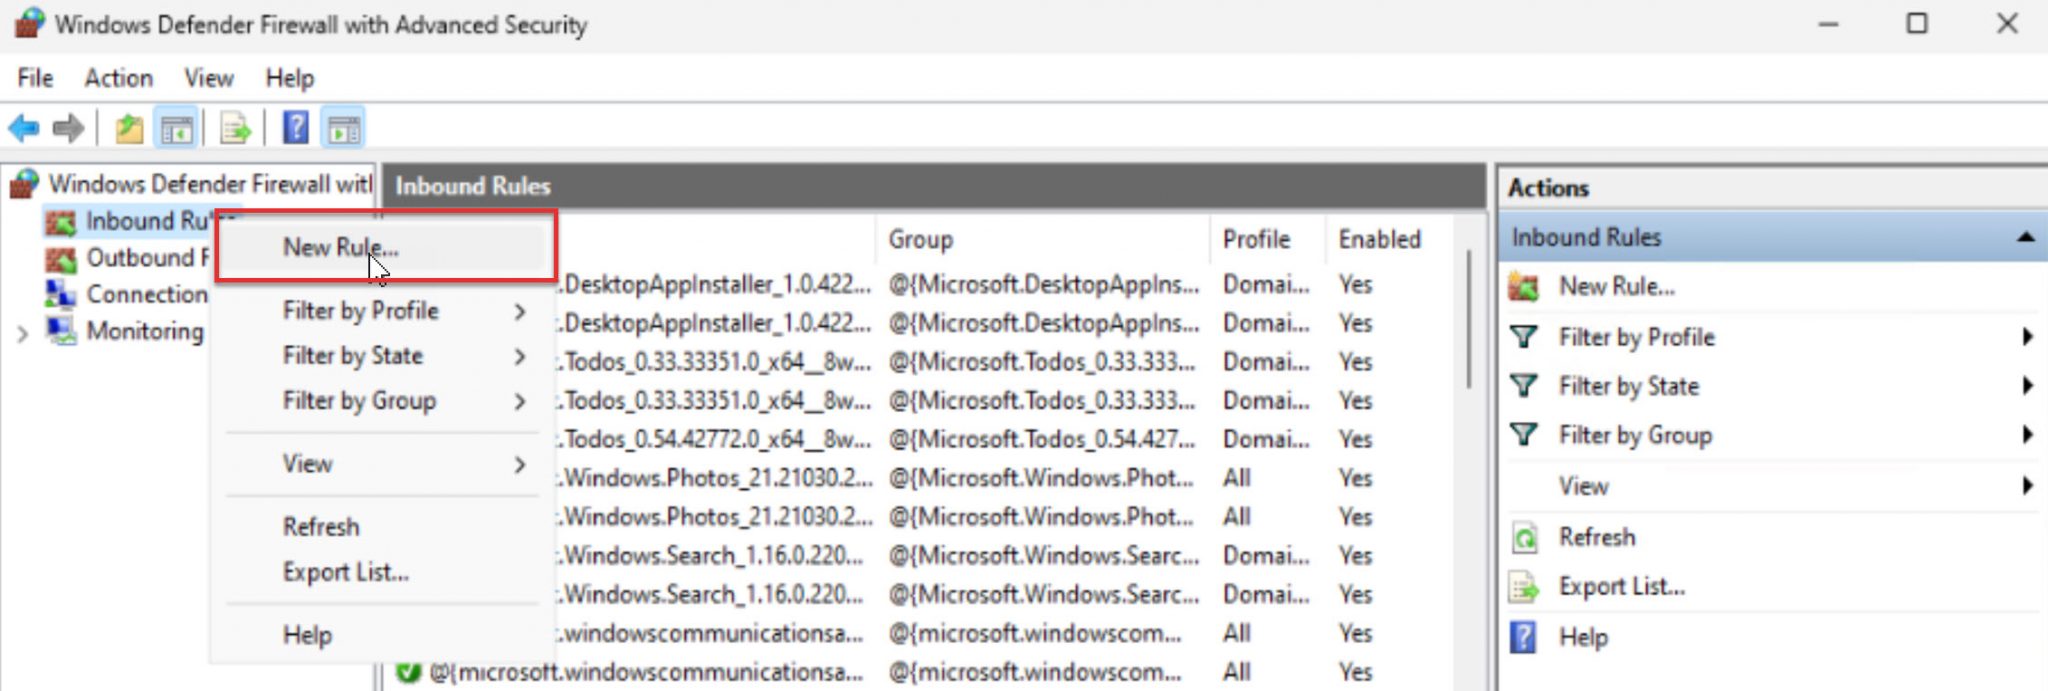Click the blue Help toolbar icon

pyautogui.click(x=296, y=128)
